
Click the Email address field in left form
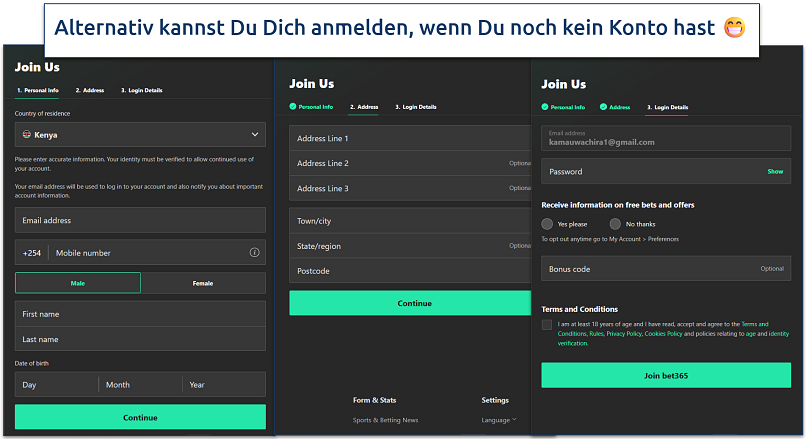point(140,220)
